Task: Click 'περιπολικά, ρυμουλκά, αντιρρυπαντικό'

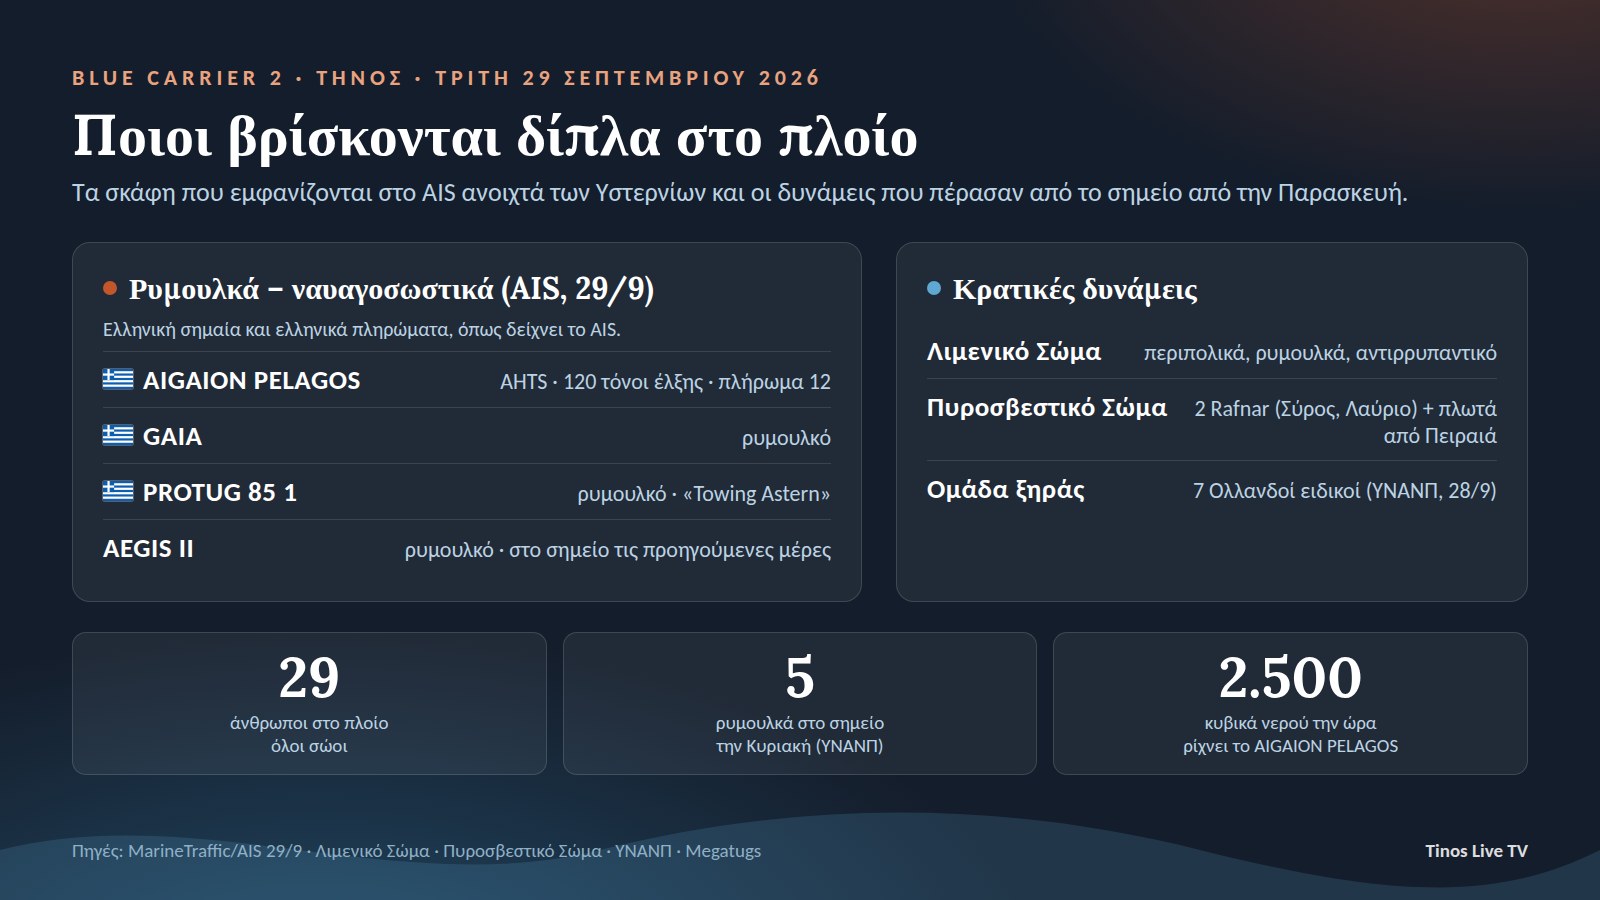Action: tap(1320, 353)
